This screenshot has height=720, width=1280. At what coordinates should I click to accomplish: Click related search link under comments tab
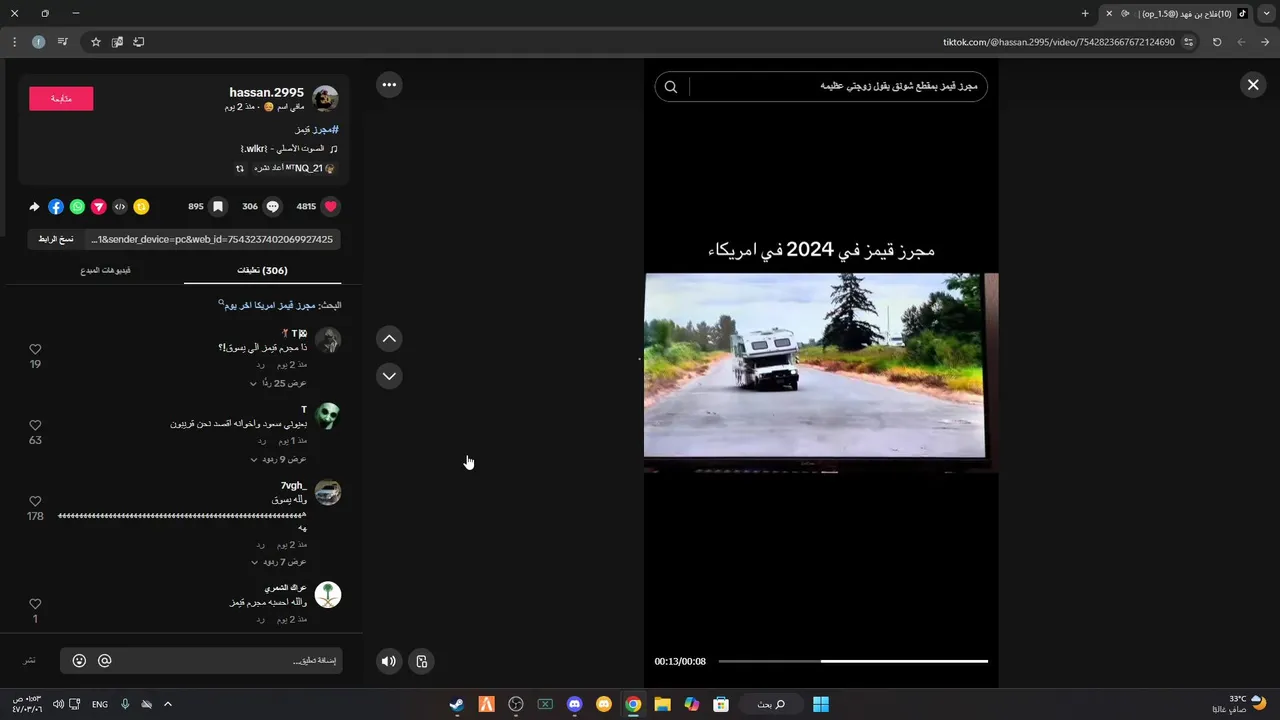269,305
